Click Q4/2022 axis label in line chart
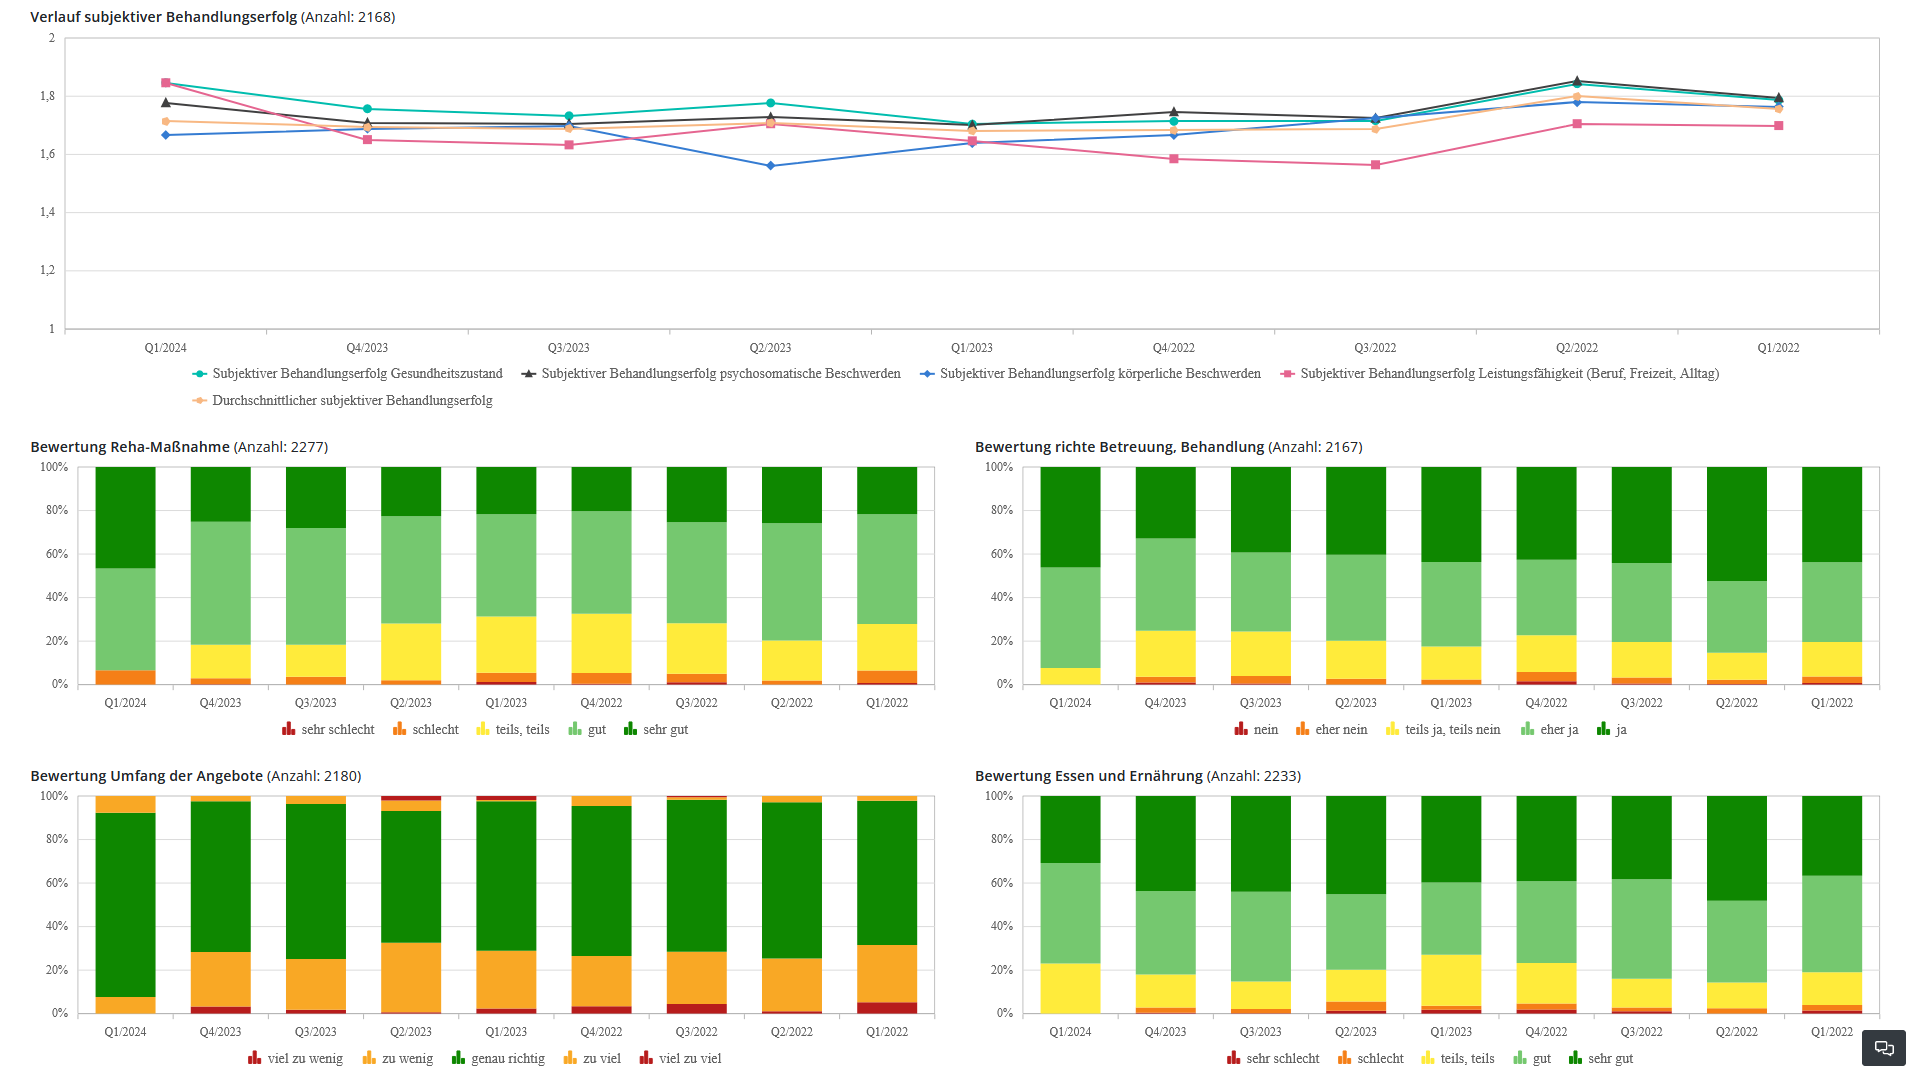The image size is (1920, 1080). click(1174, 348)
